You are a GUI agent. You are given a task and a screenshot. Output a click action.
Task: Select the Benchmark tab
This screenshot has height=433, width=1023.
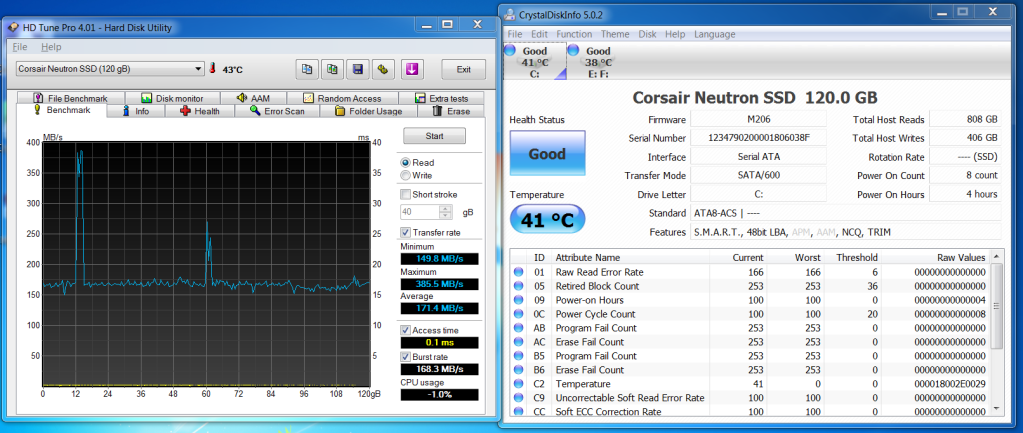(x=62, y=110)
